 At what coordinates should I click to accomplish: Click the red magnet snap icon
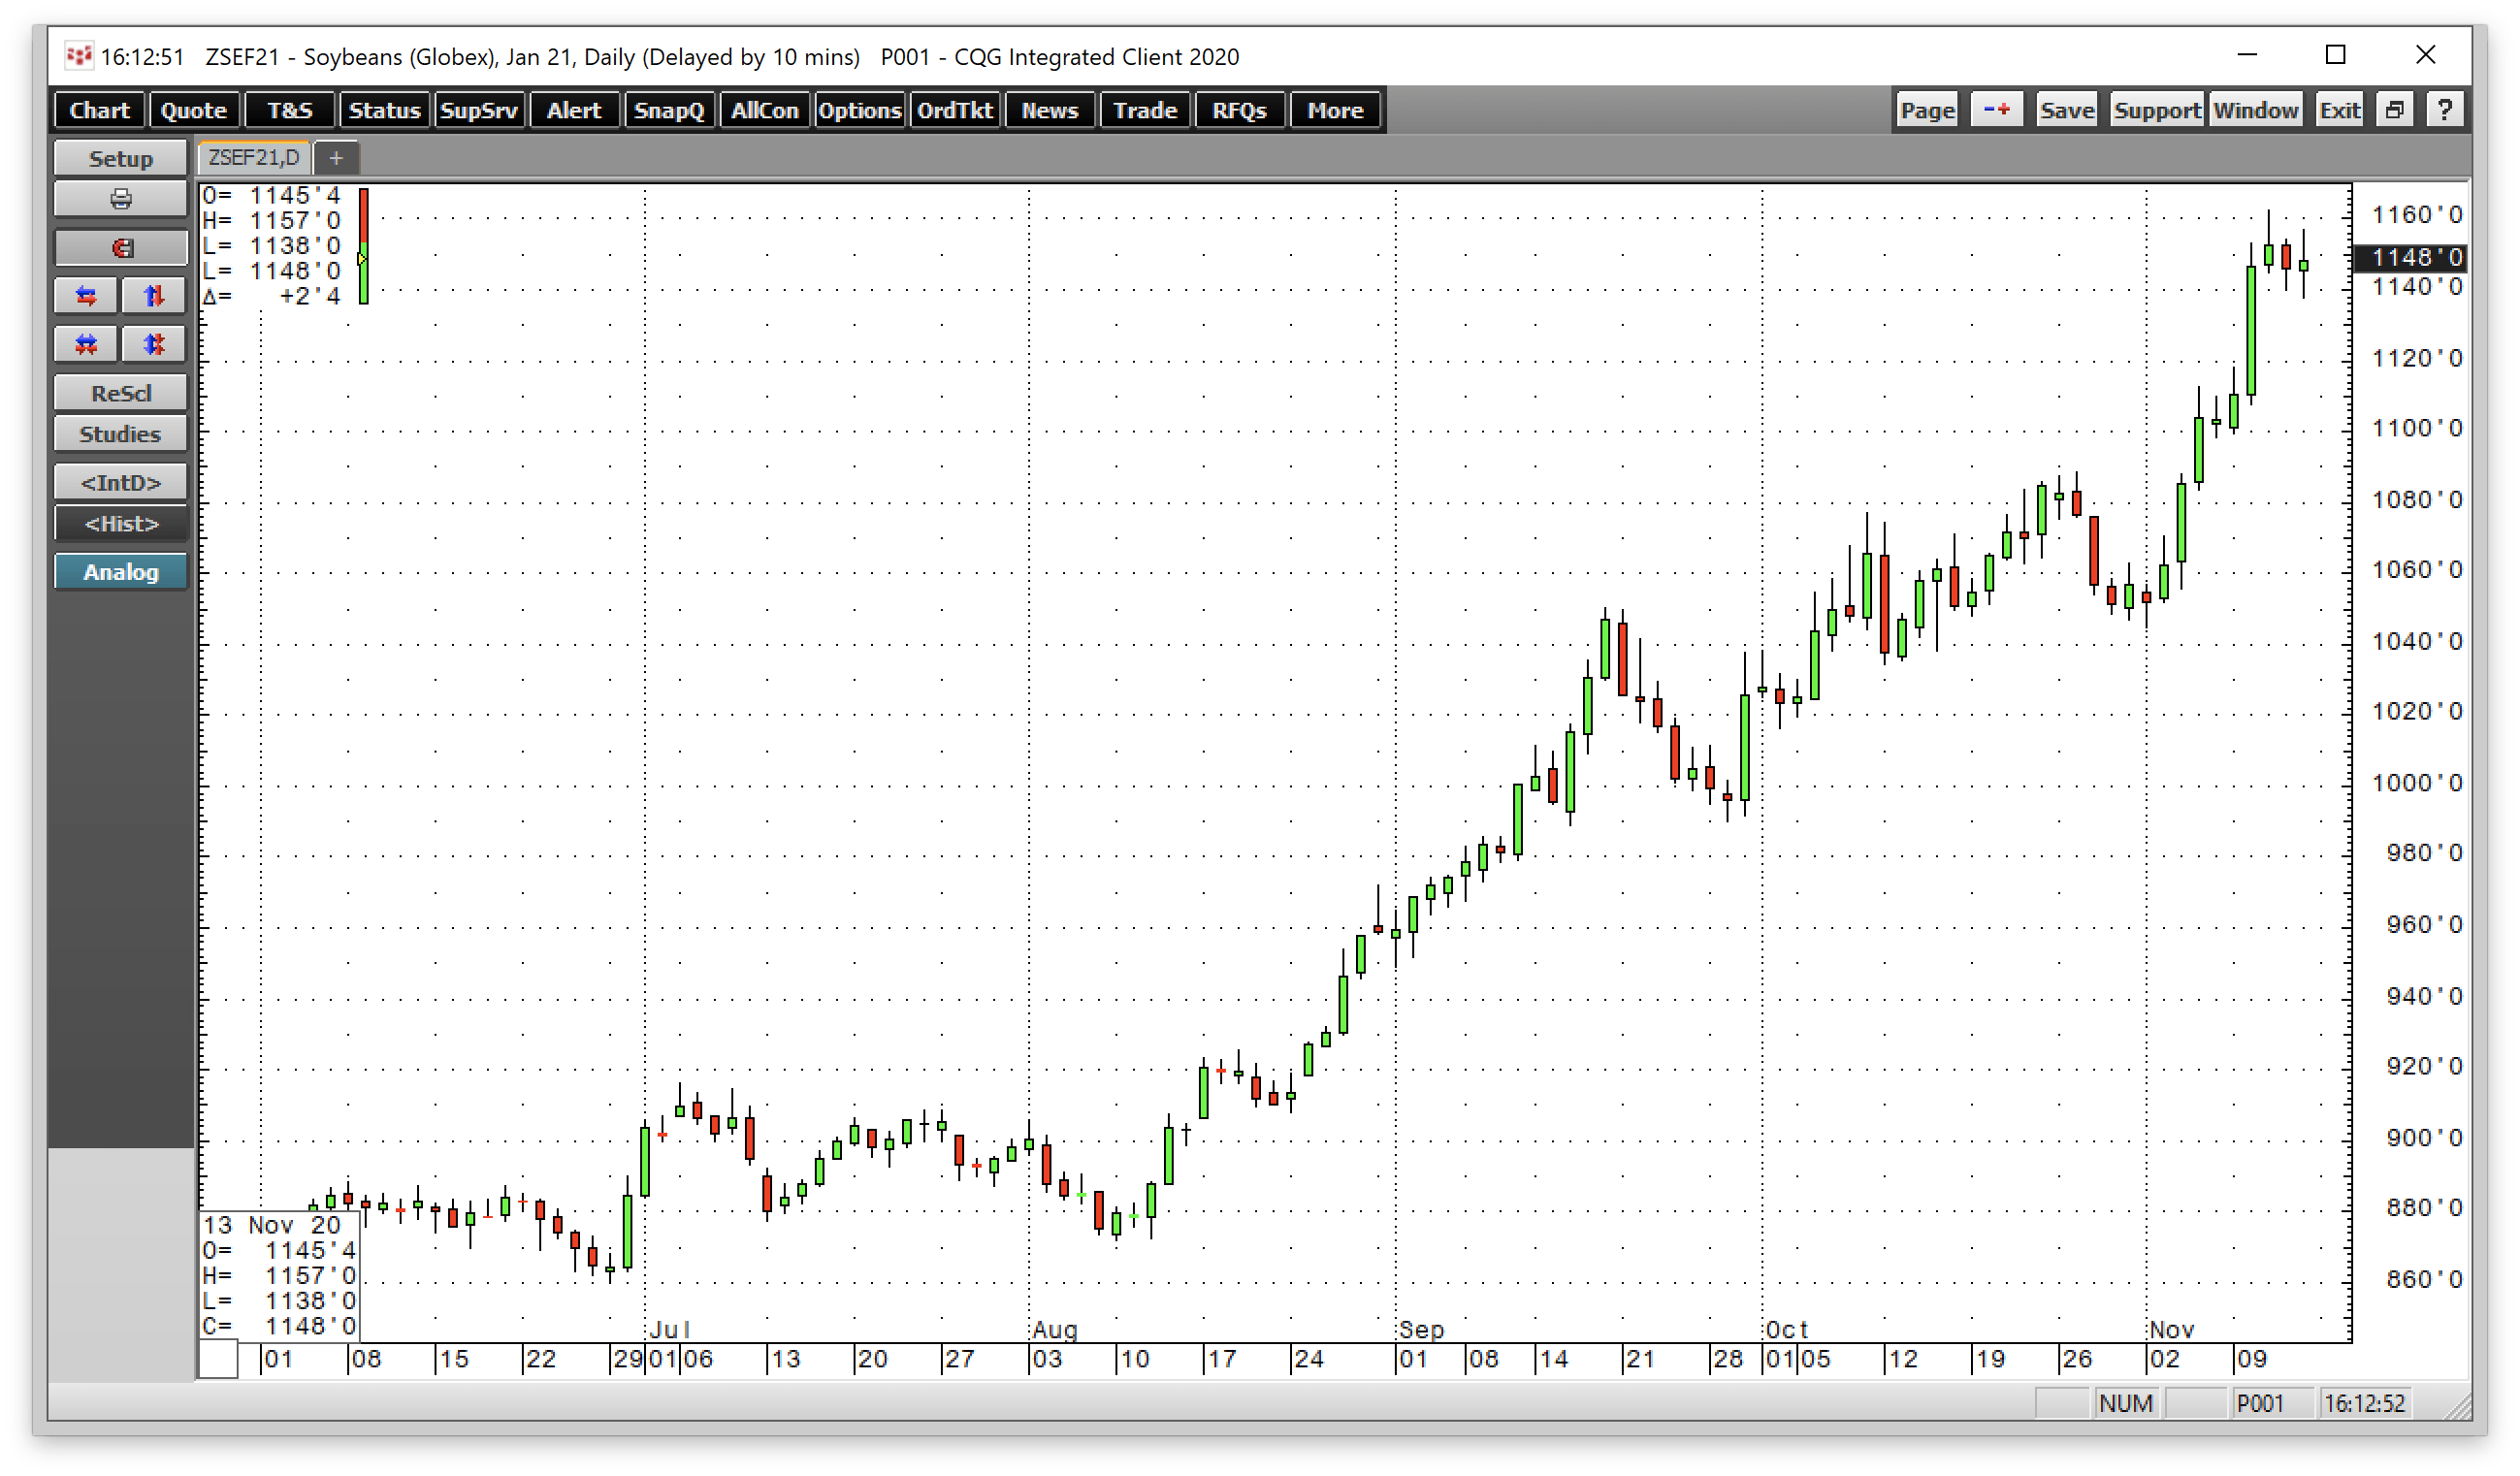120,247
